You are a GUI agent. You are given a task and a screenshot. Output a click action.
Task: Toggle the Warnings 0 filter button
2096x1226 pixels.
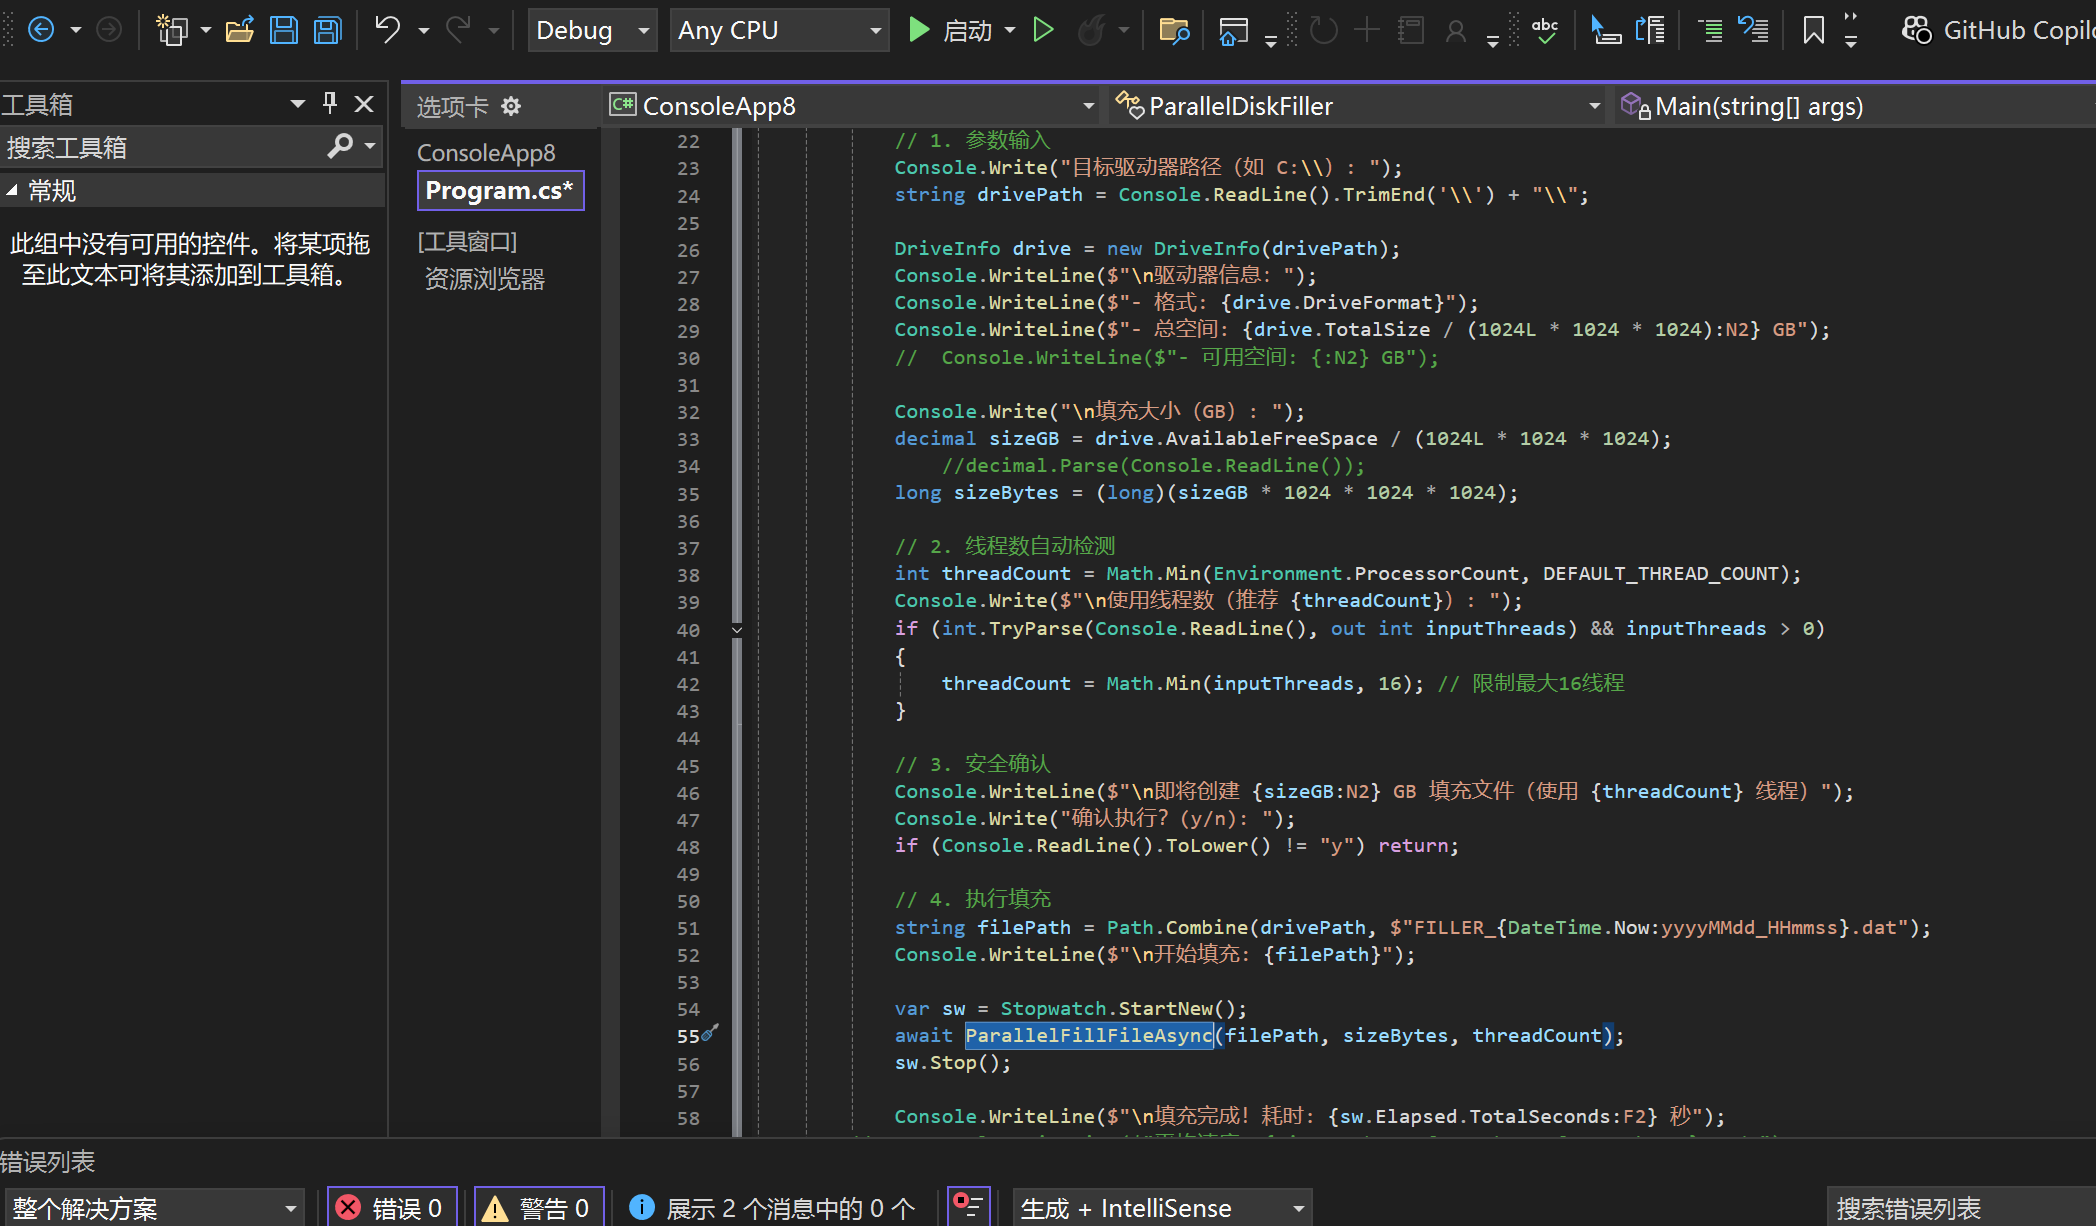click(x=538, y=1208)
